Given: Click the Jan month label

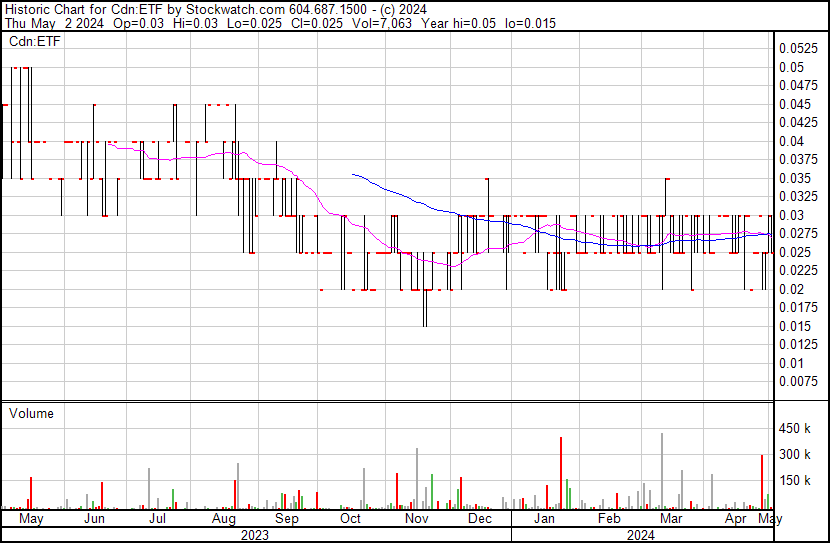Looking at the screenshot, I should click(x=544, y=518).
